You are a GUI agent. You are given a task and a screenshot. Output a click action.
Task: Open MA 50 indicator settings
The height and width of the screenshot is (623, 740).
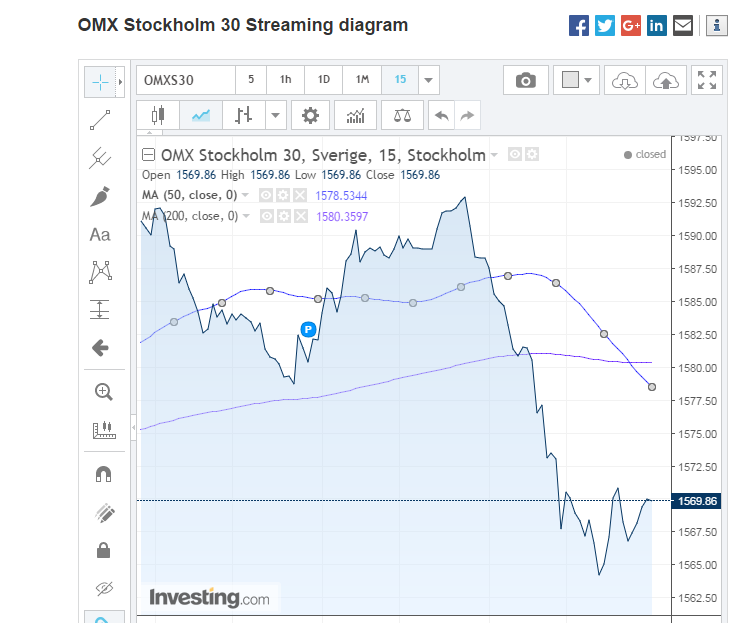(x=283, y=195)
